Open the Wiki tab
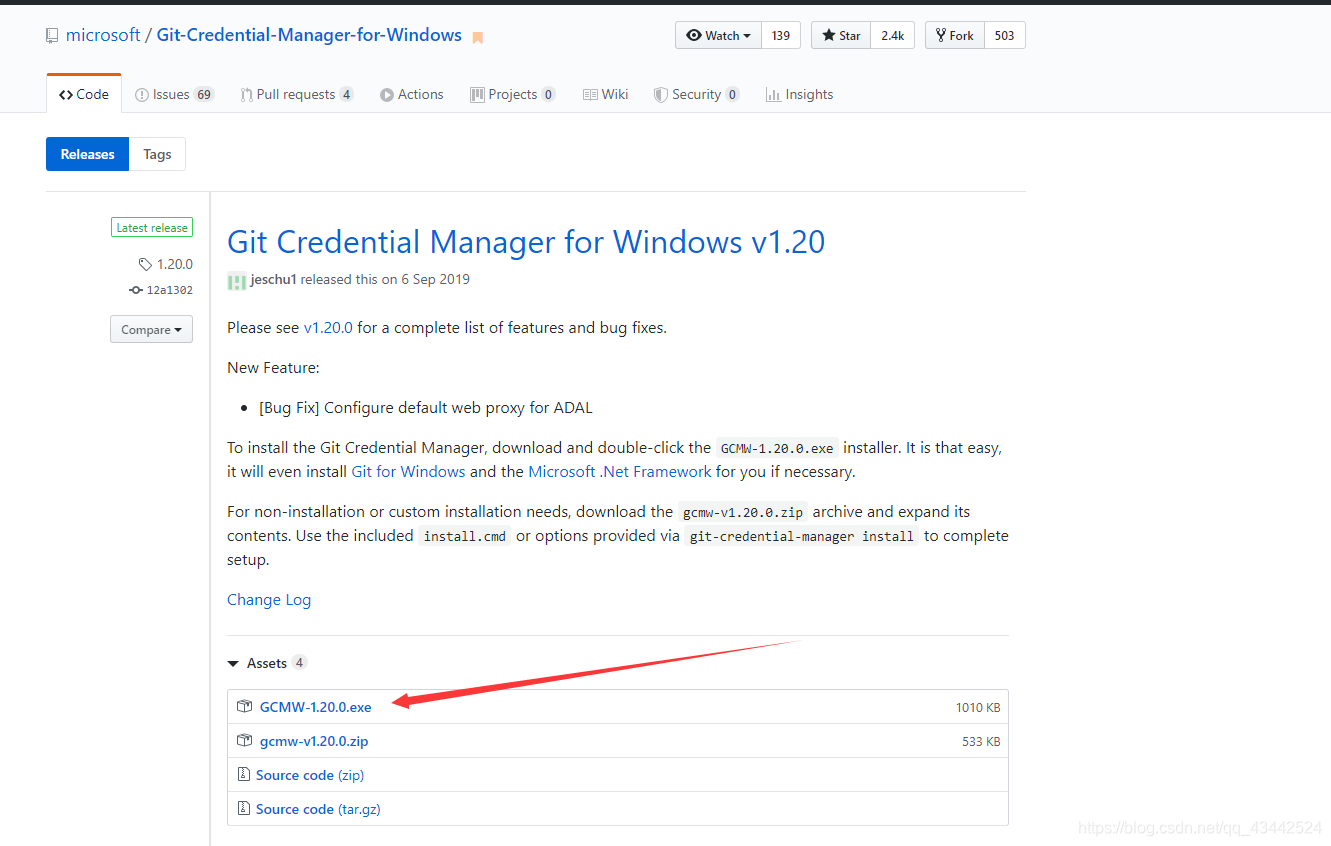 tap(606, 94)
